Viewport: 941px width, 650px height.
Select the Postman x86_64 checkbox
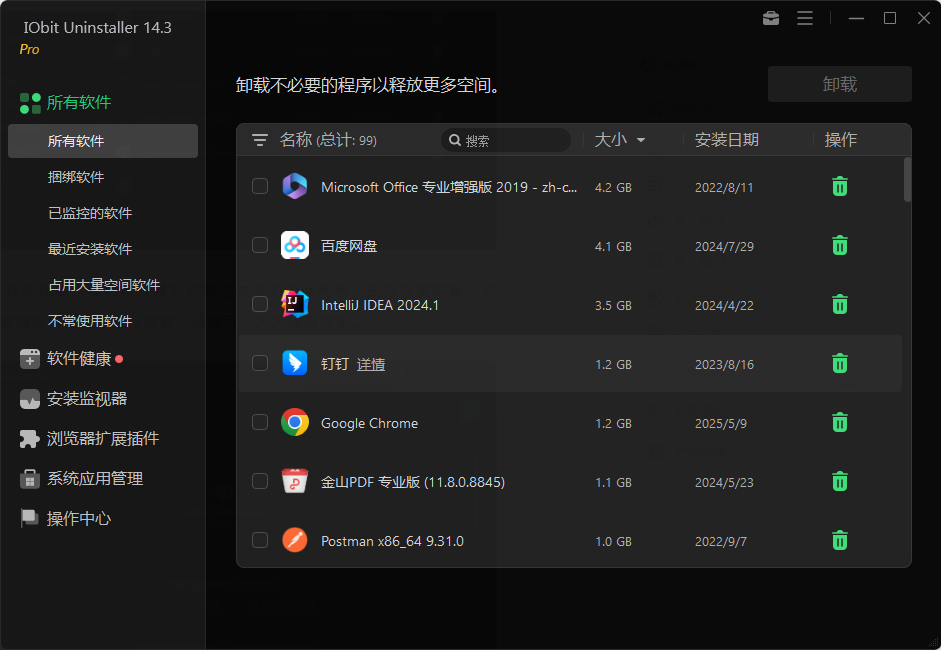click(x=260, y=540)
